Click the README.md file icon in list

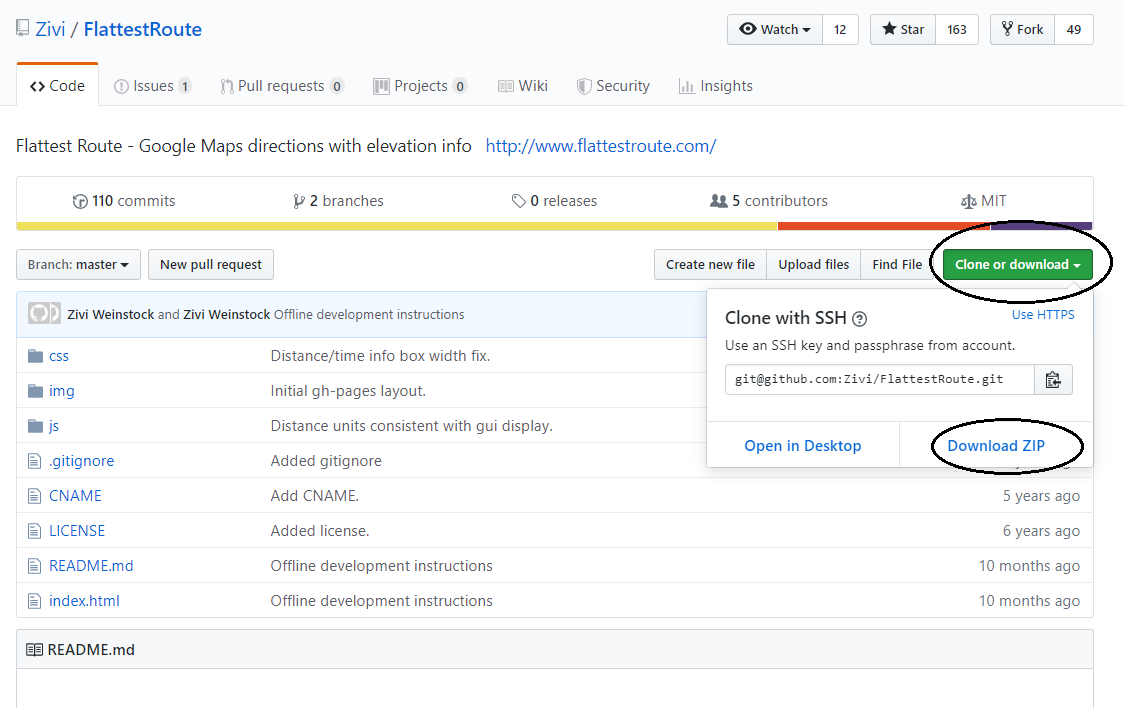(34, 566)
